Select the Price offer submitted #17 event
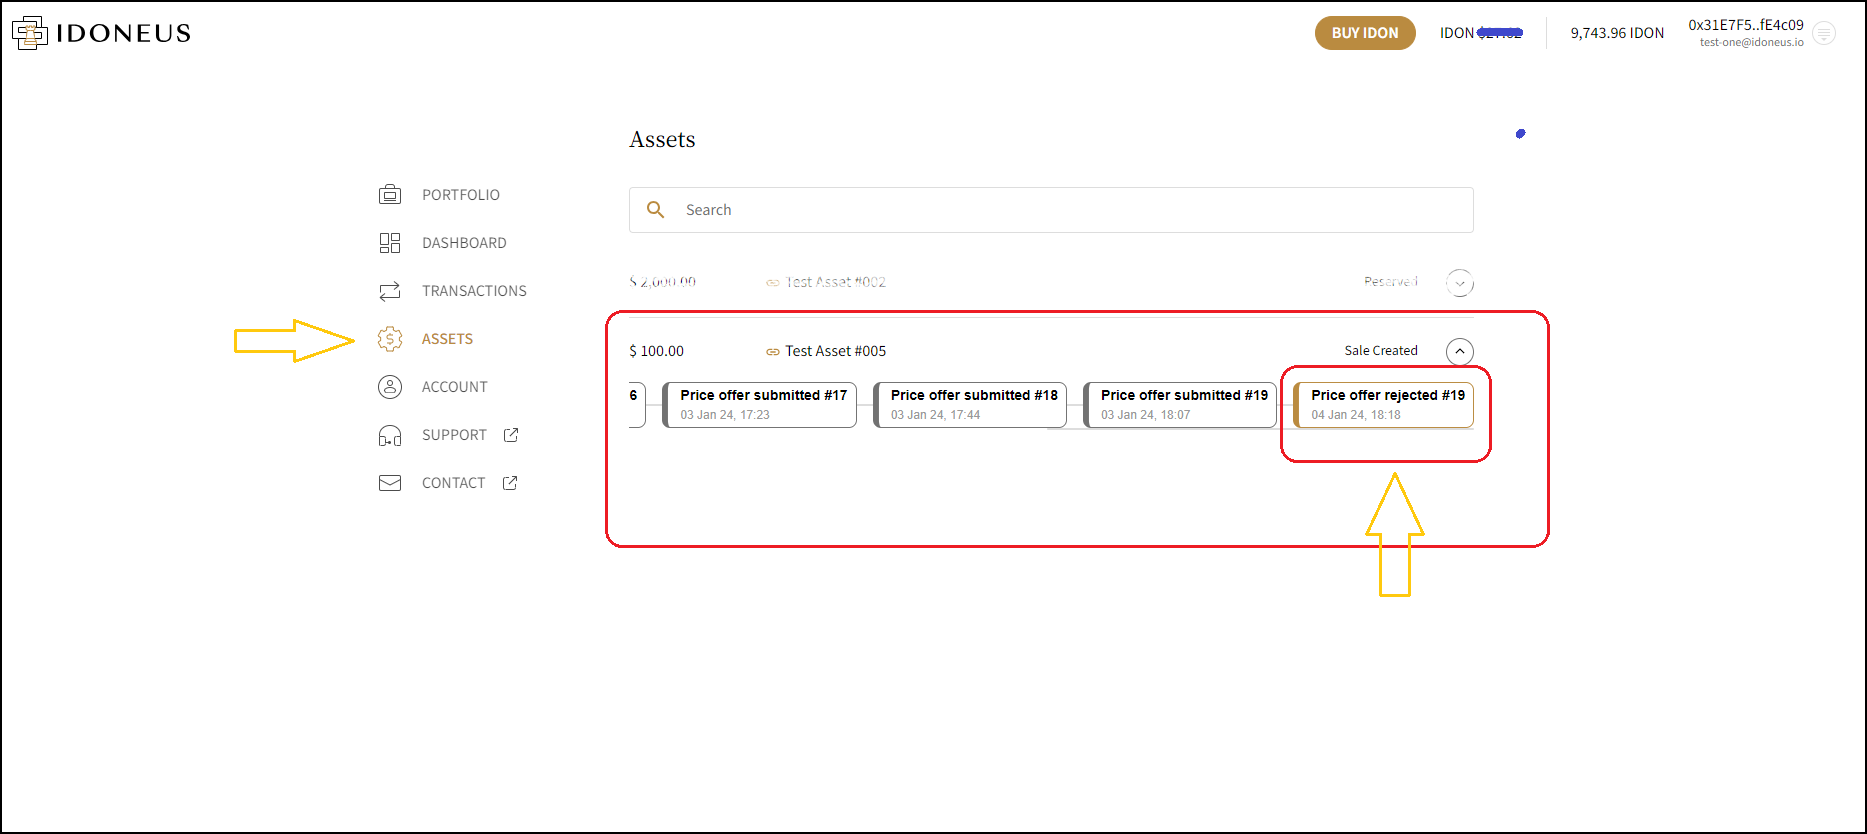The height and width of the screenshot is (834, 1867). [760, 405]
